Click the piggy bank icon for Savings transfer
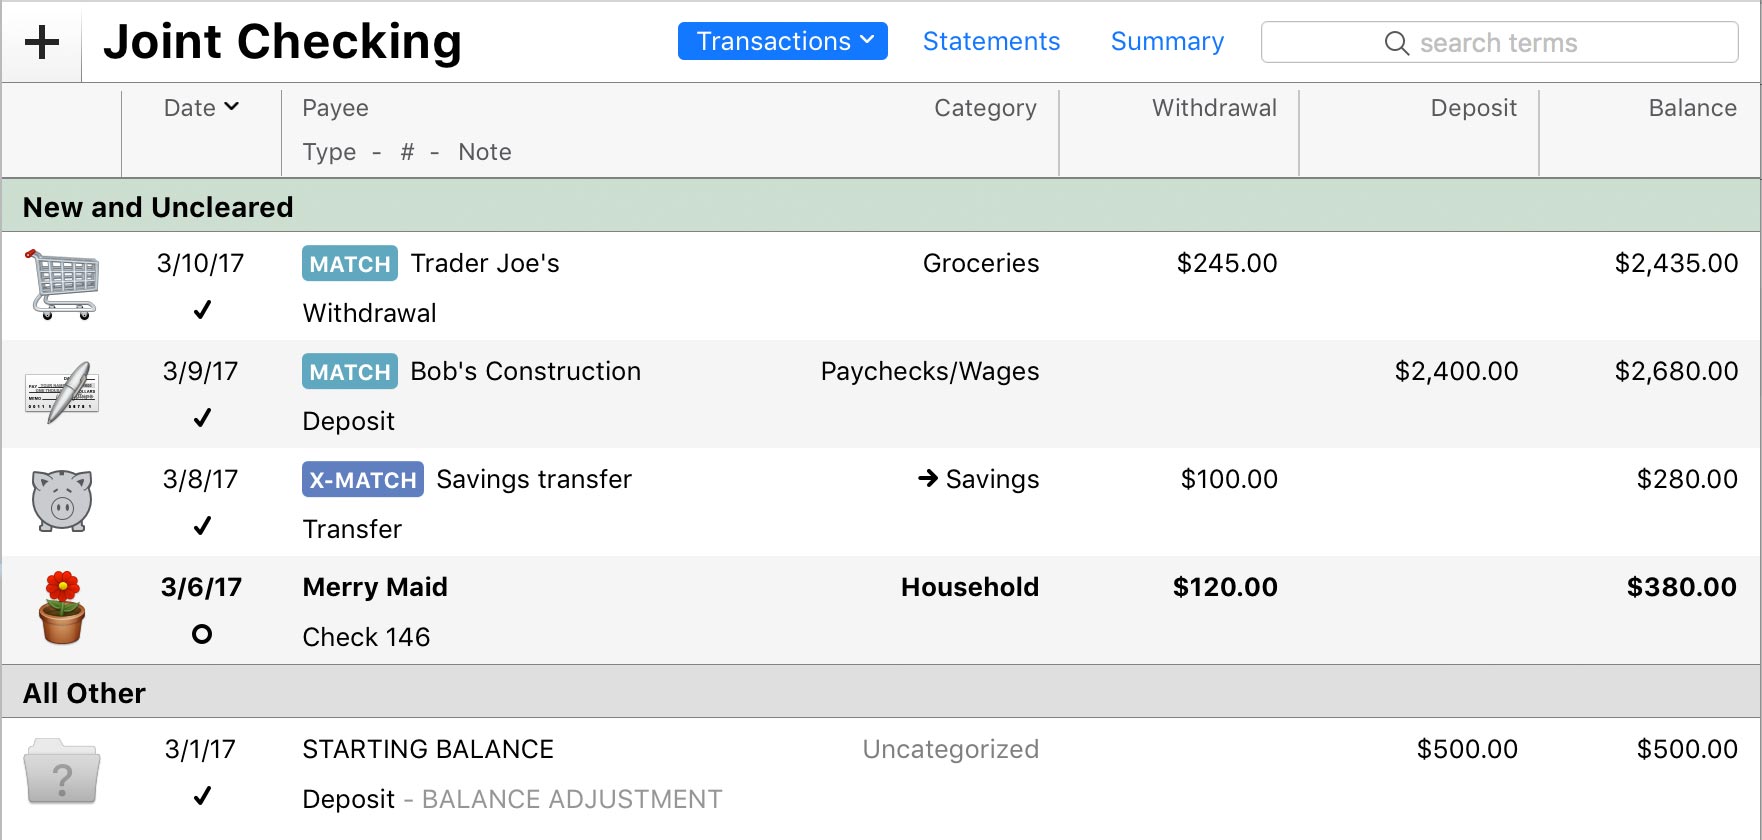The image size is (1762, 840). pyautogui.click(x=62, y=500)
